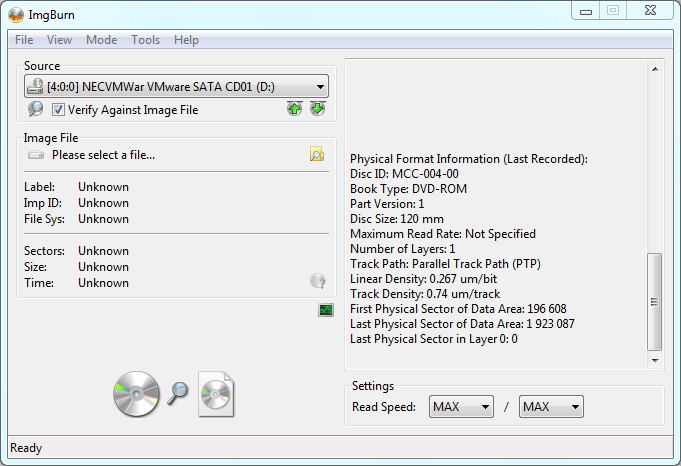Click 'Disc ID: MCC-004-00' line
The image size is (681, 466).
pos(404,174)
